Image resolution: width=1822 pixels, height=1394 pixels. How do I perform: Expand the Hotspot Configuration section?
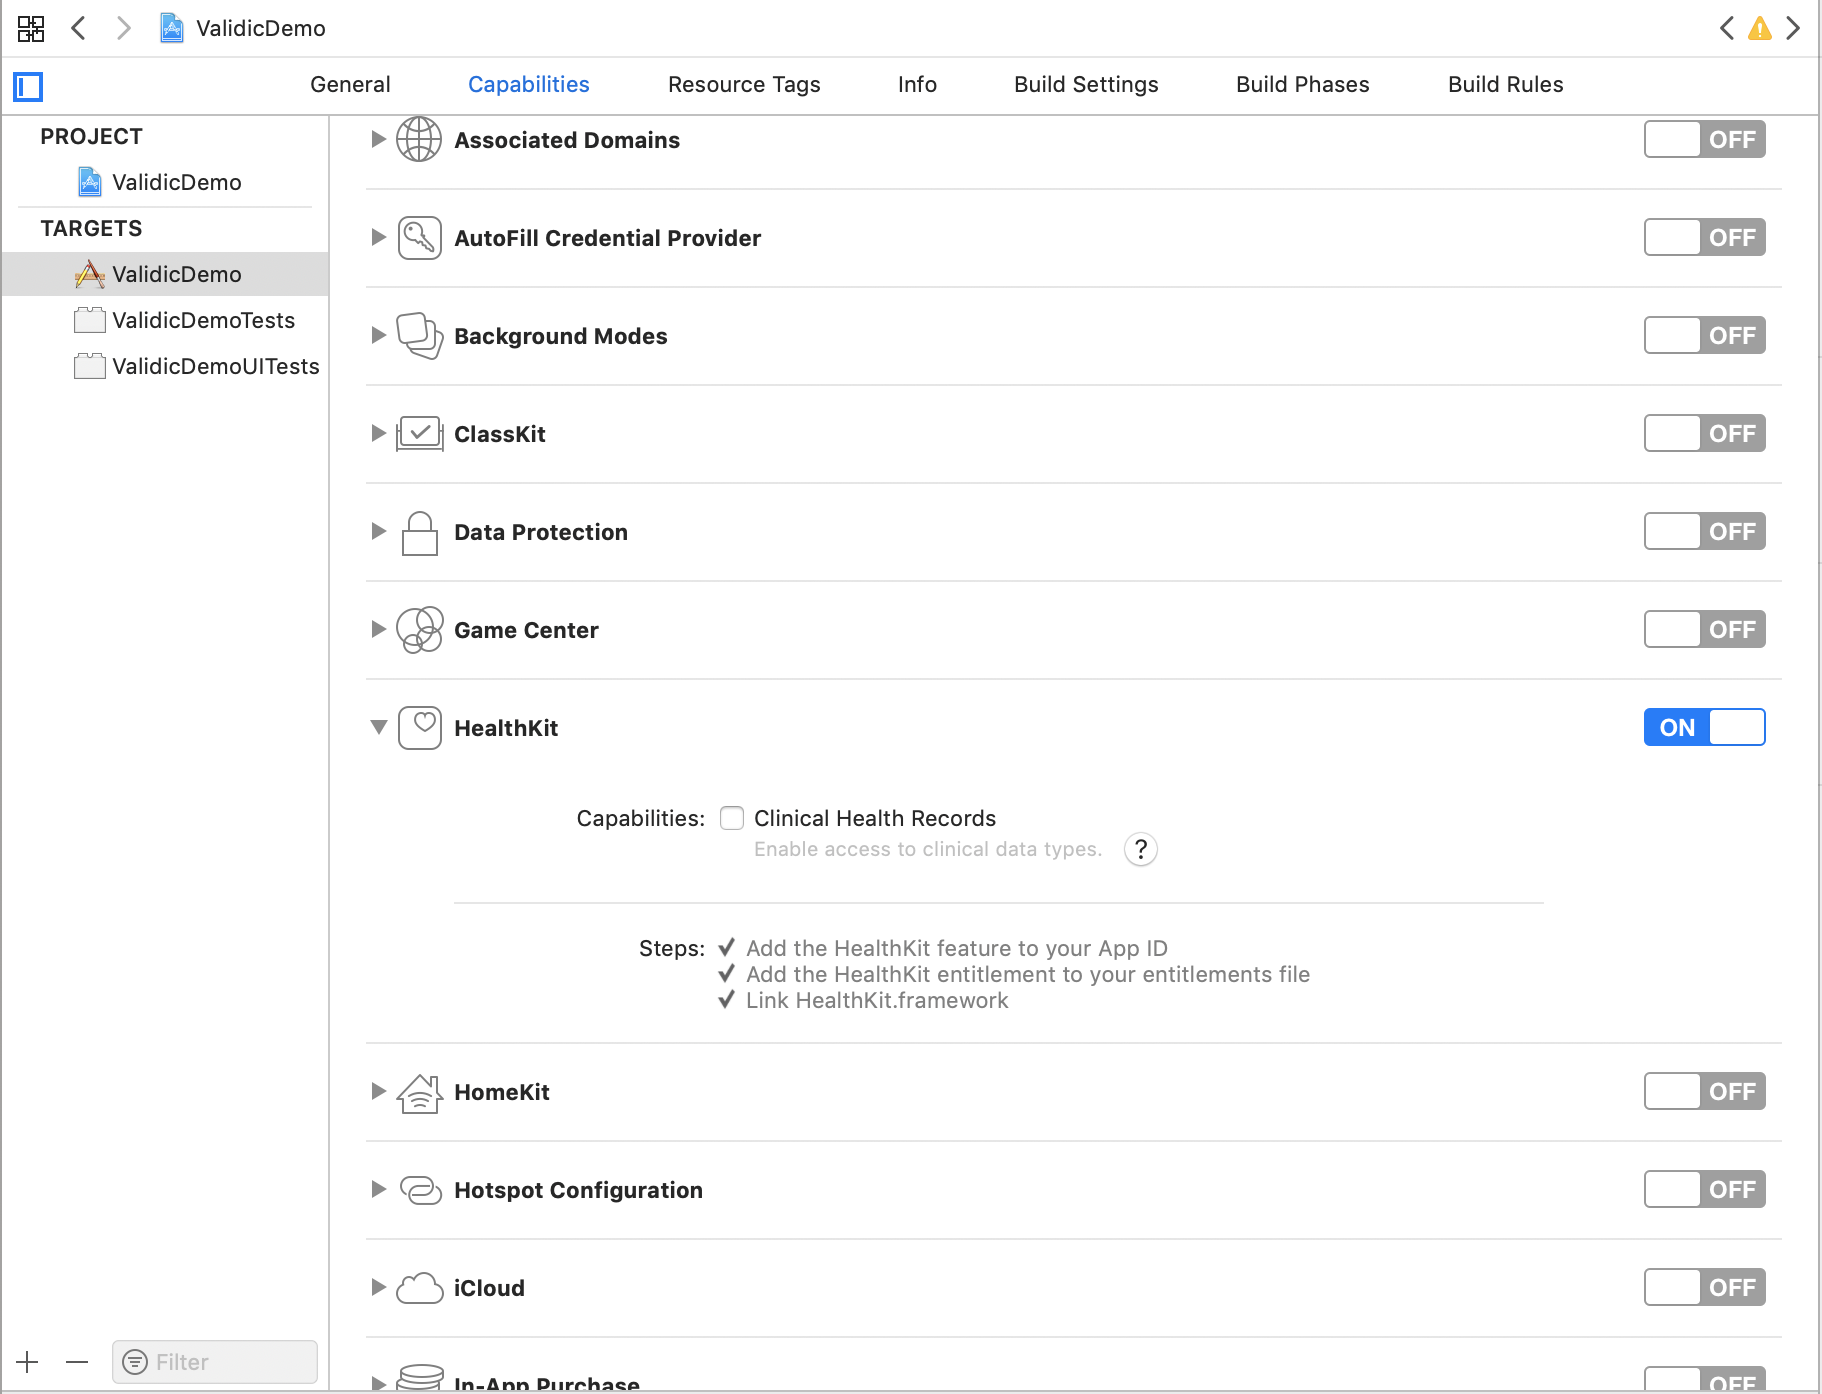pos(378,1189)
